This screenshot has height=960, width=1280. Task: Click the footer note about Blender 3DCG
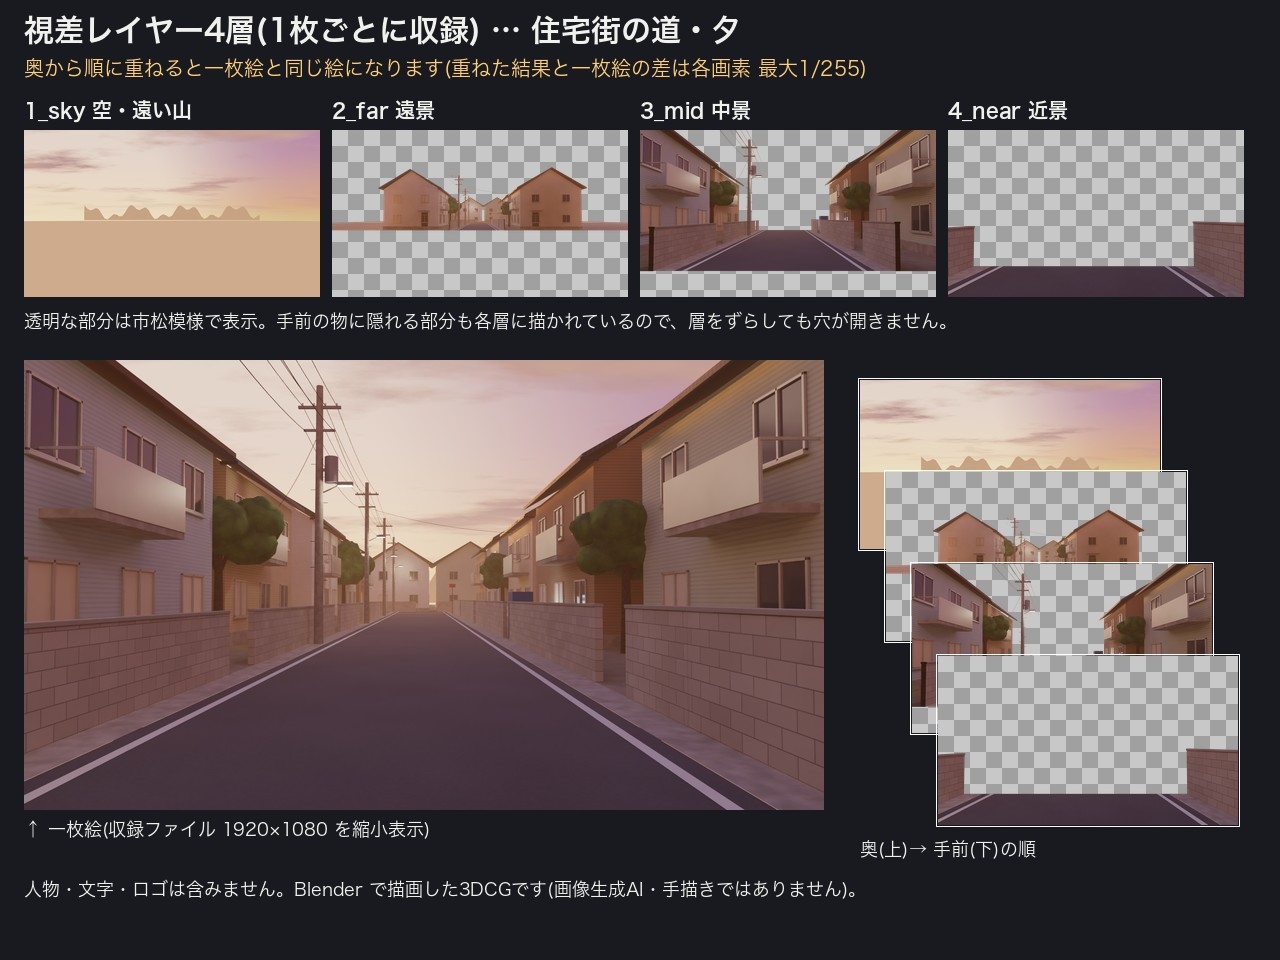click(441, 889)
